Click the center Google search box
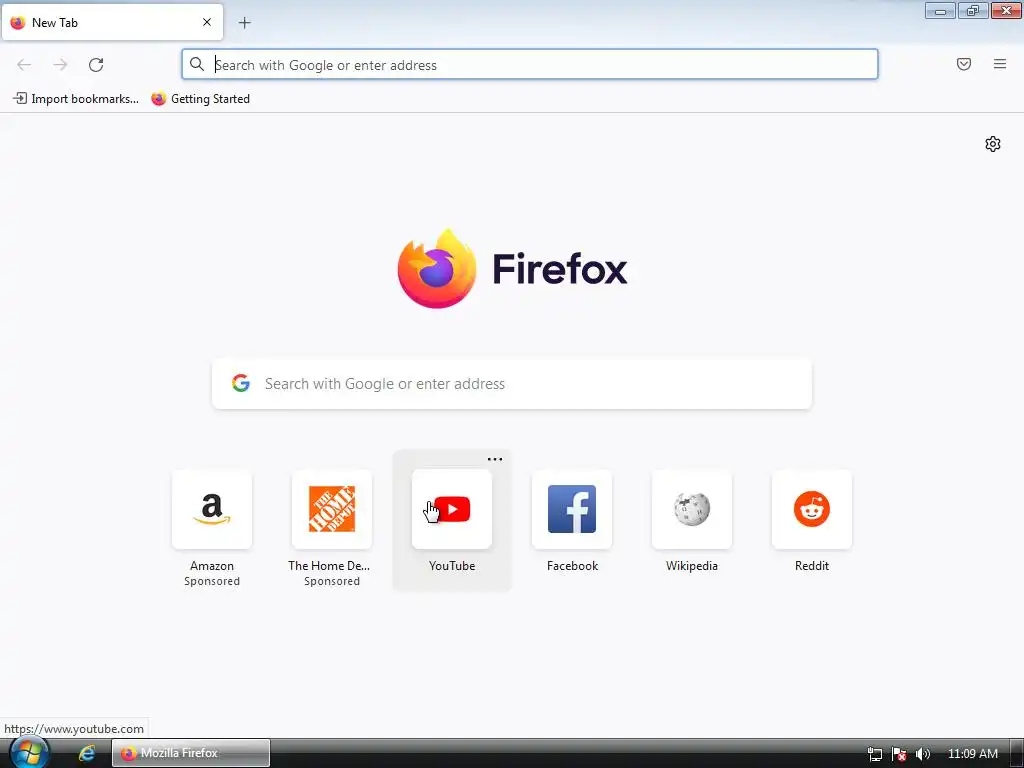The height and width of the screenshot is (768, 1024). (x=512, y=383)
